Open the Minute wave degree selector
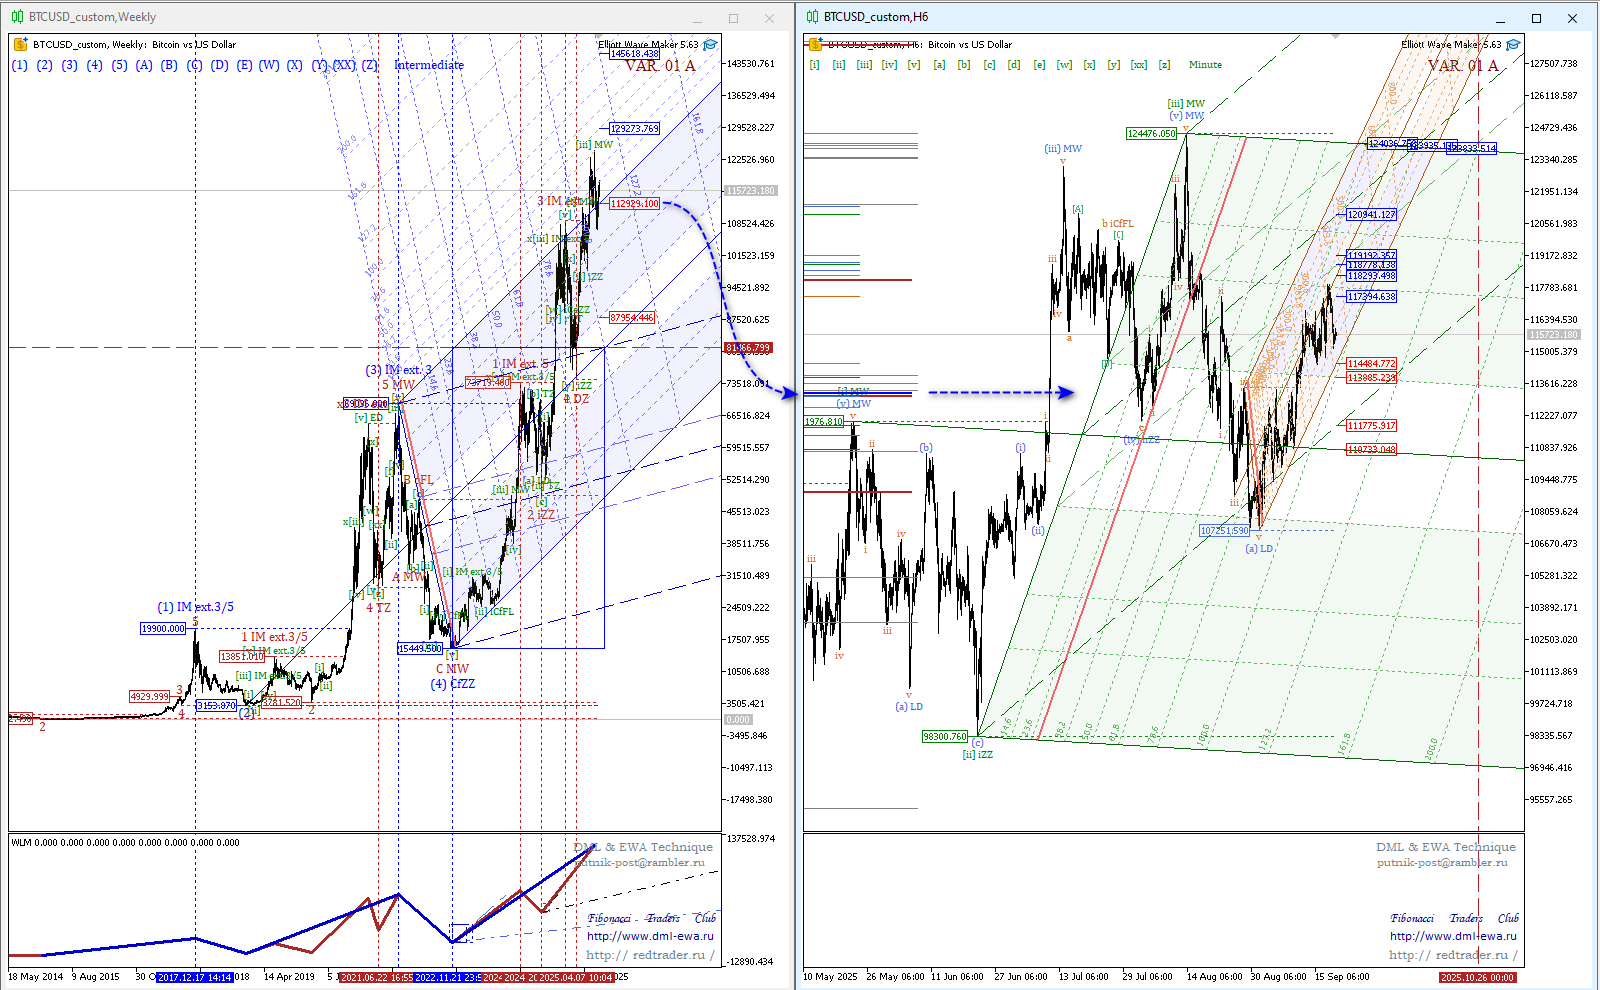The width and height of the screenshot is (1600, 990). 1205,65
